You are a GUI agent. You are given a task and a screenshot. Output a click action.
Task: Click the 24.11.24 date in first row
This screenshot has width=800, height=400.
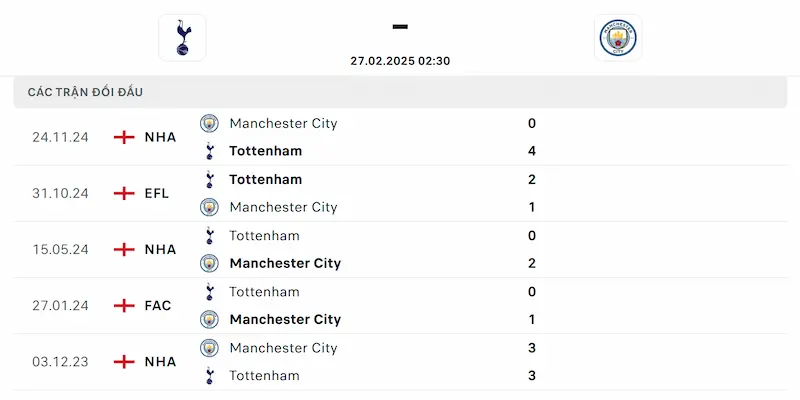click(x=60, y=137)
